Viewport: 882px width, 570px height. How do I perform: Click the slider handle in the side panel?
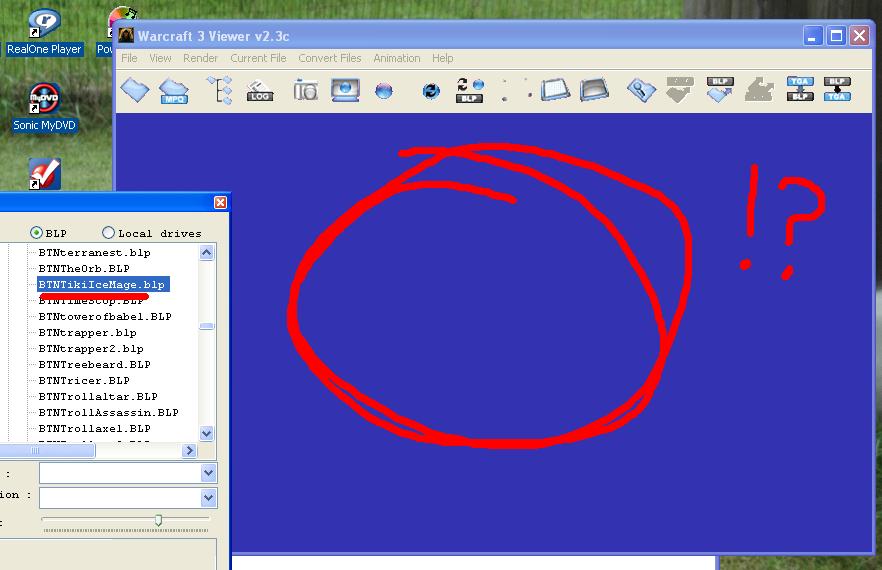coord(159,520)
